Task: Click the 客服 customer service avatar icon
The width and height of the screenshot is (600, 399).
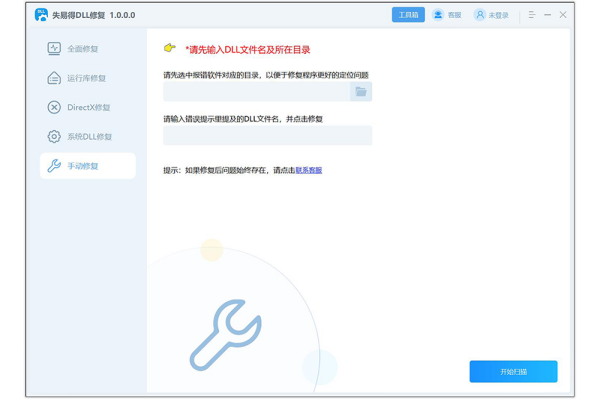Action: [438, 15]
